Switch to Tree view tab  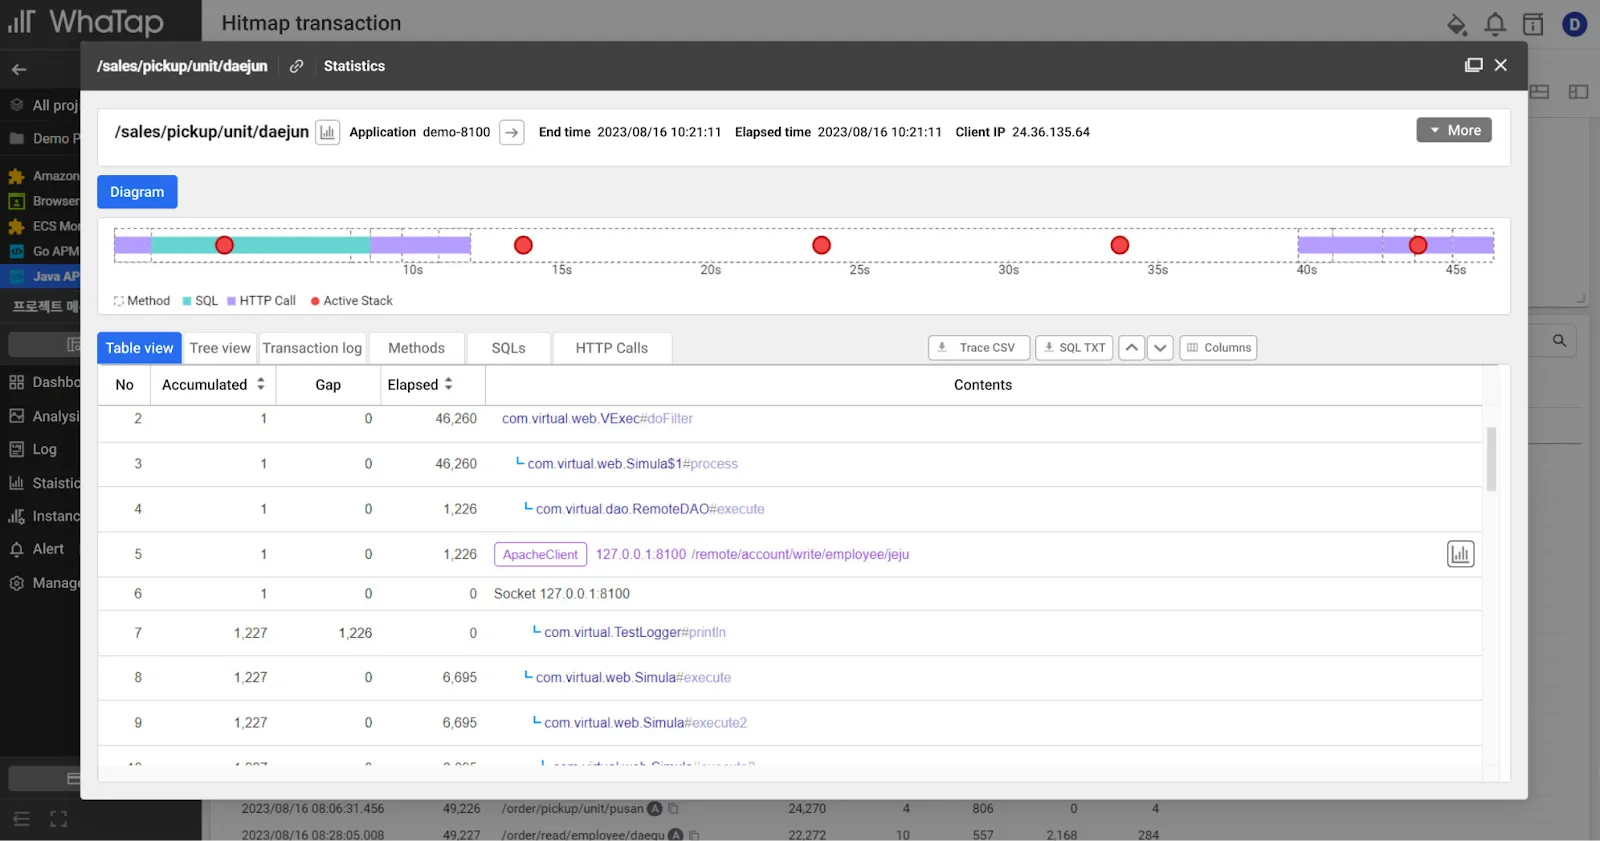tap(220, 348)
